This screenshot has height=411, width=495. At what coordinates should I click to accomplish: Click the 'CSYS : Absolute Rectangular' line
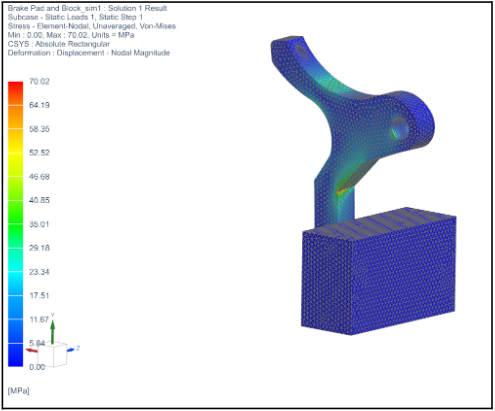point(59,44)
